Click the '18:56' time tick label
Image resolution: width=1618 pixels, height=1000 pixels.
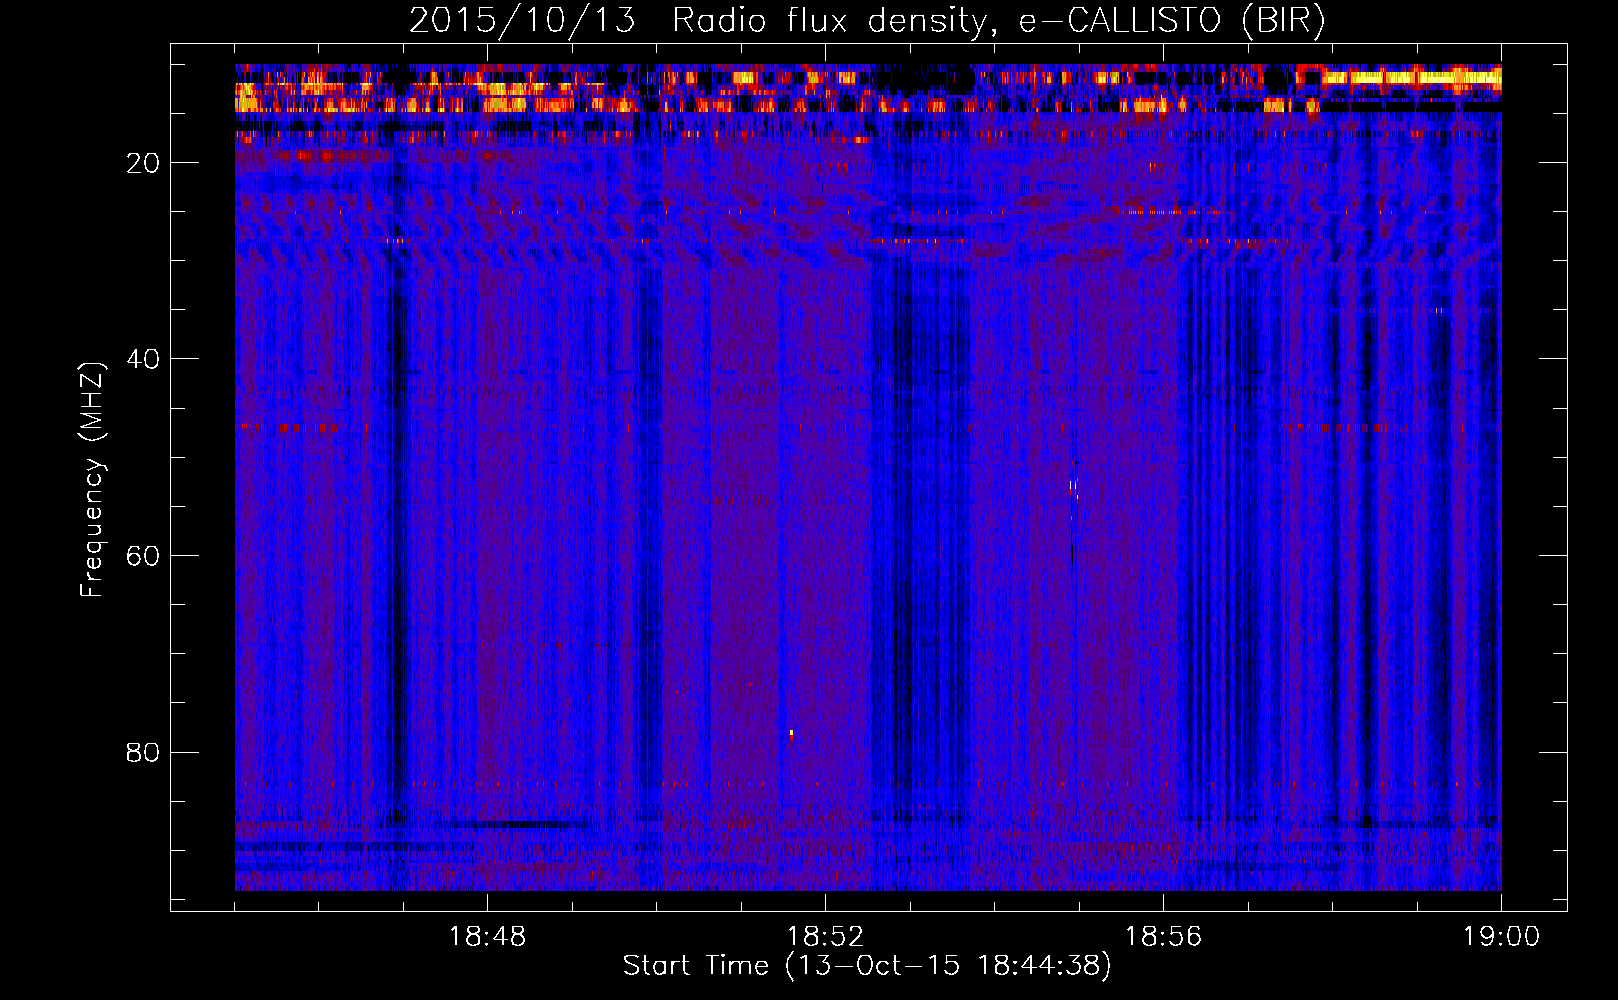tap(1164, 937)
